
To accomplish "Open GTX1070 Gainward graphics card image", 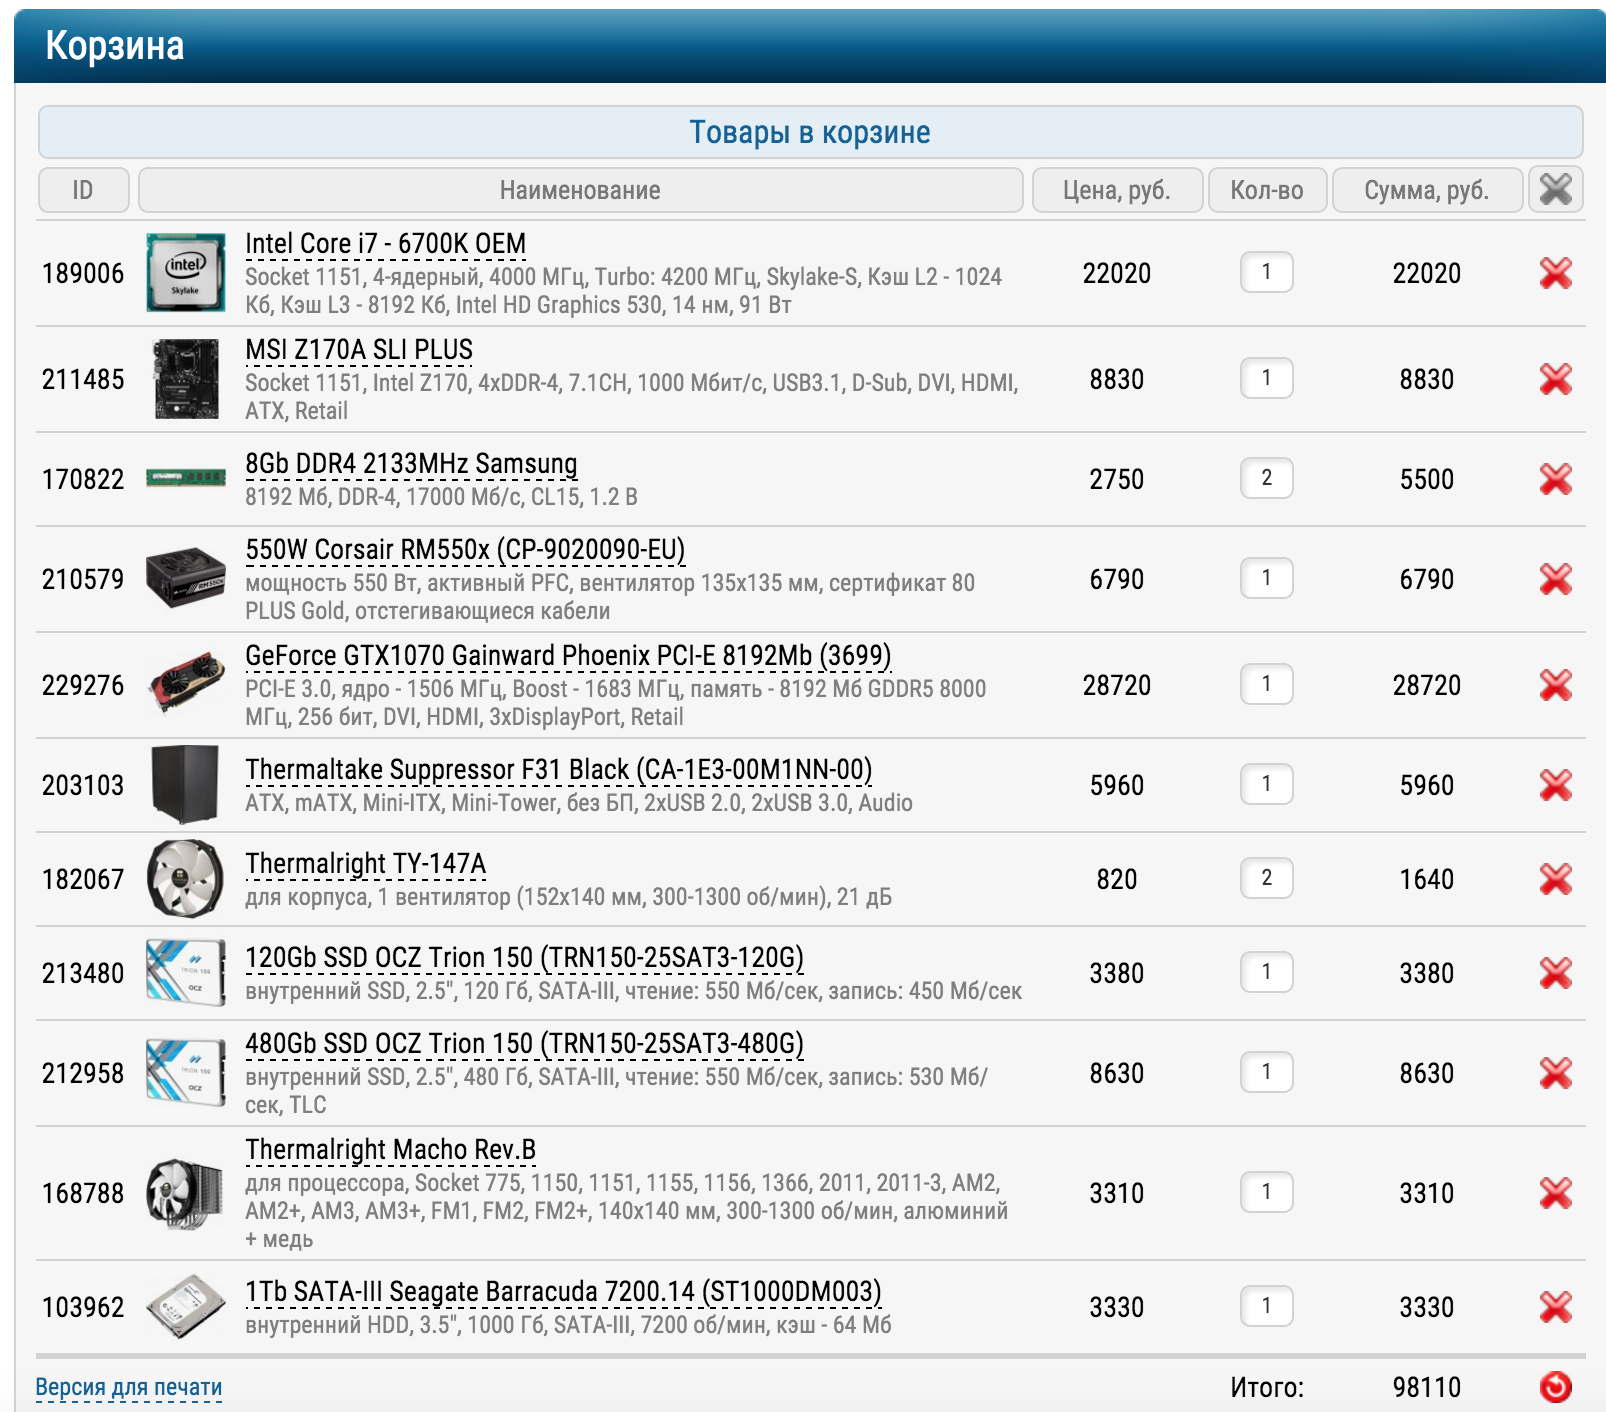I will click(186, 683).
